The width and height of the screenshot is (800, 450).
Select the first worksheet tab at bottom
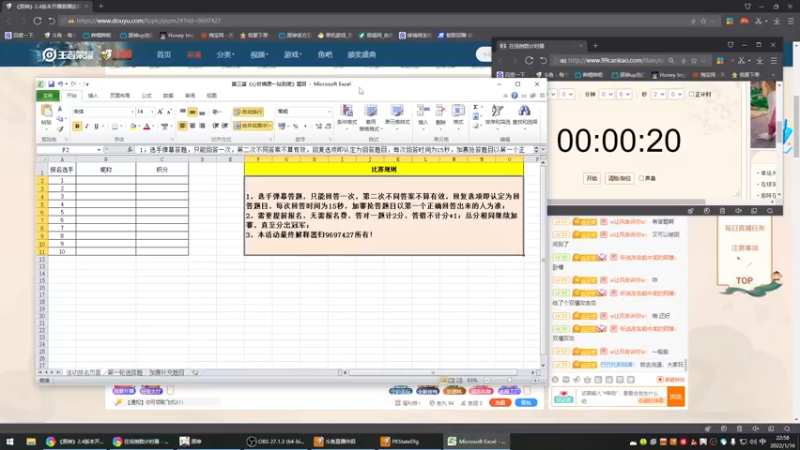point(84,373)
